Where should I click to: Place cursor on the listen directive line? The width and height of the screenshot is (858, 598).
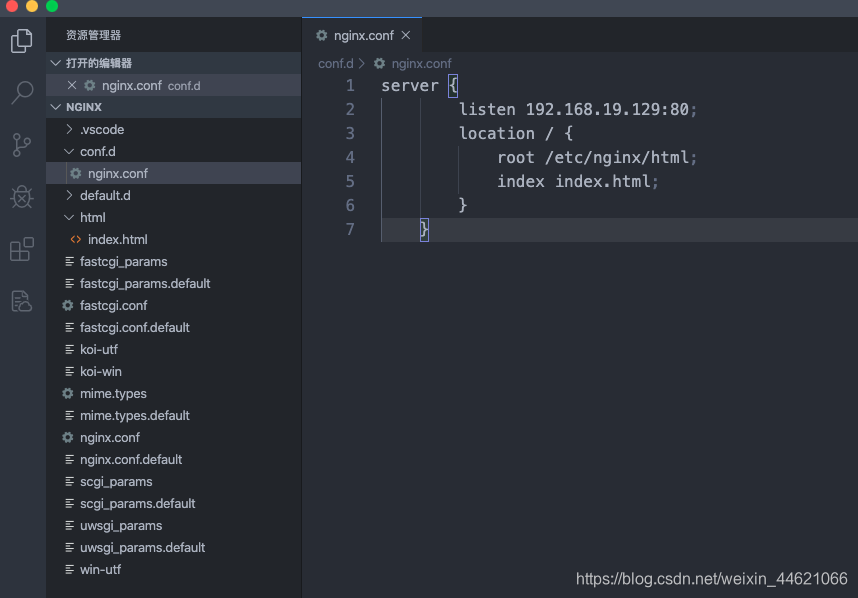(577, 109)
